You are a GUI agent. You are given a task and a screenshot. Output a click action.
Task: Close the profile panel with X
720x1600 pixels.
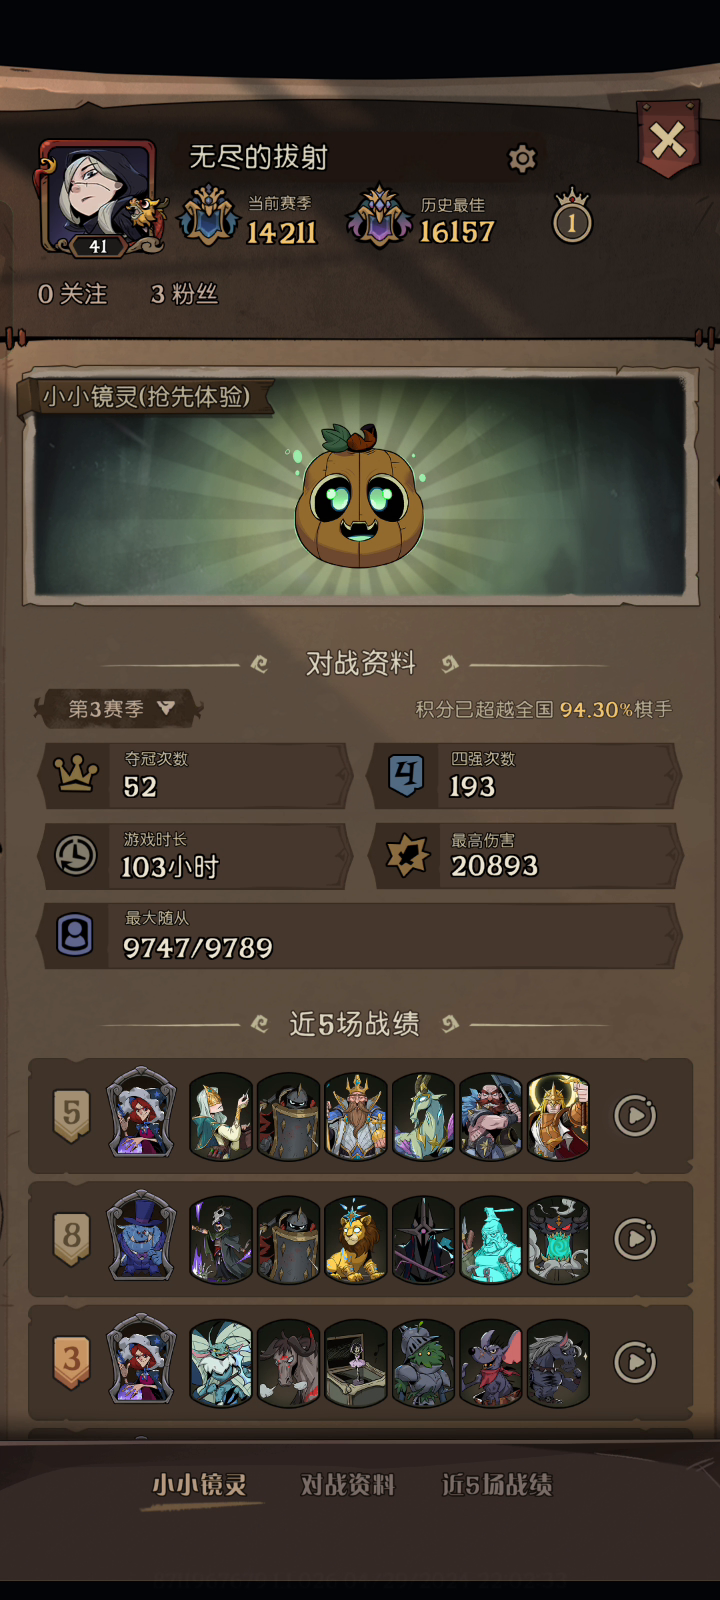(x=668, y=141)
